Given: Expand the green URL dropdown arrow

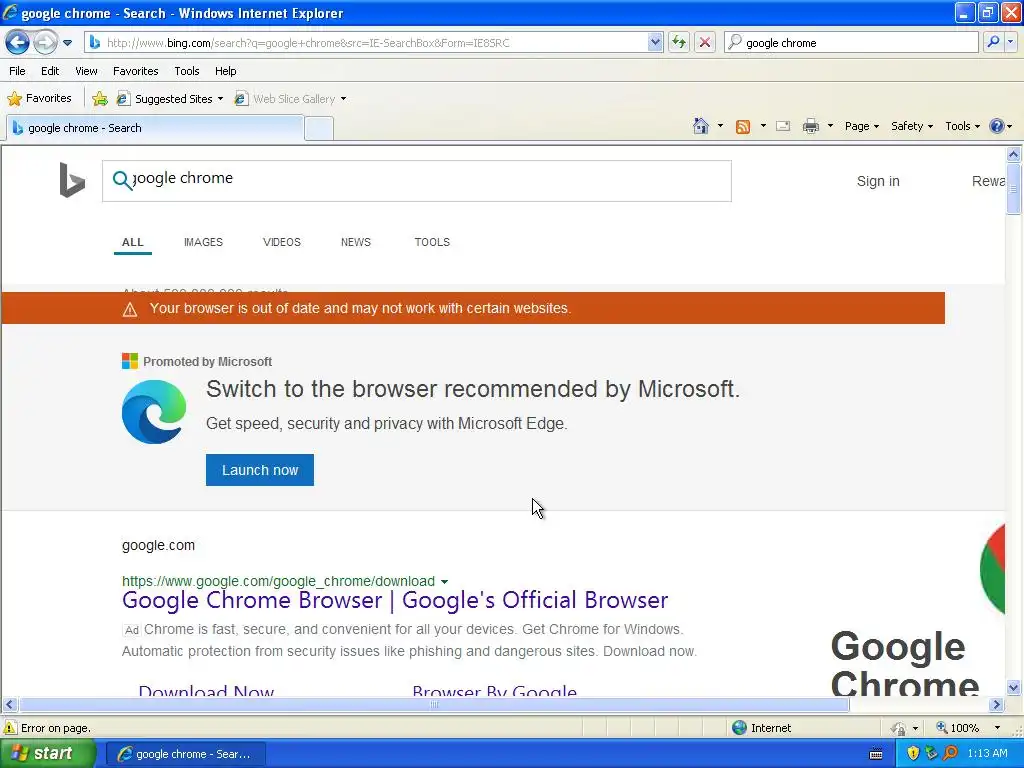Looking at the screenshot, I should point(445,582).
